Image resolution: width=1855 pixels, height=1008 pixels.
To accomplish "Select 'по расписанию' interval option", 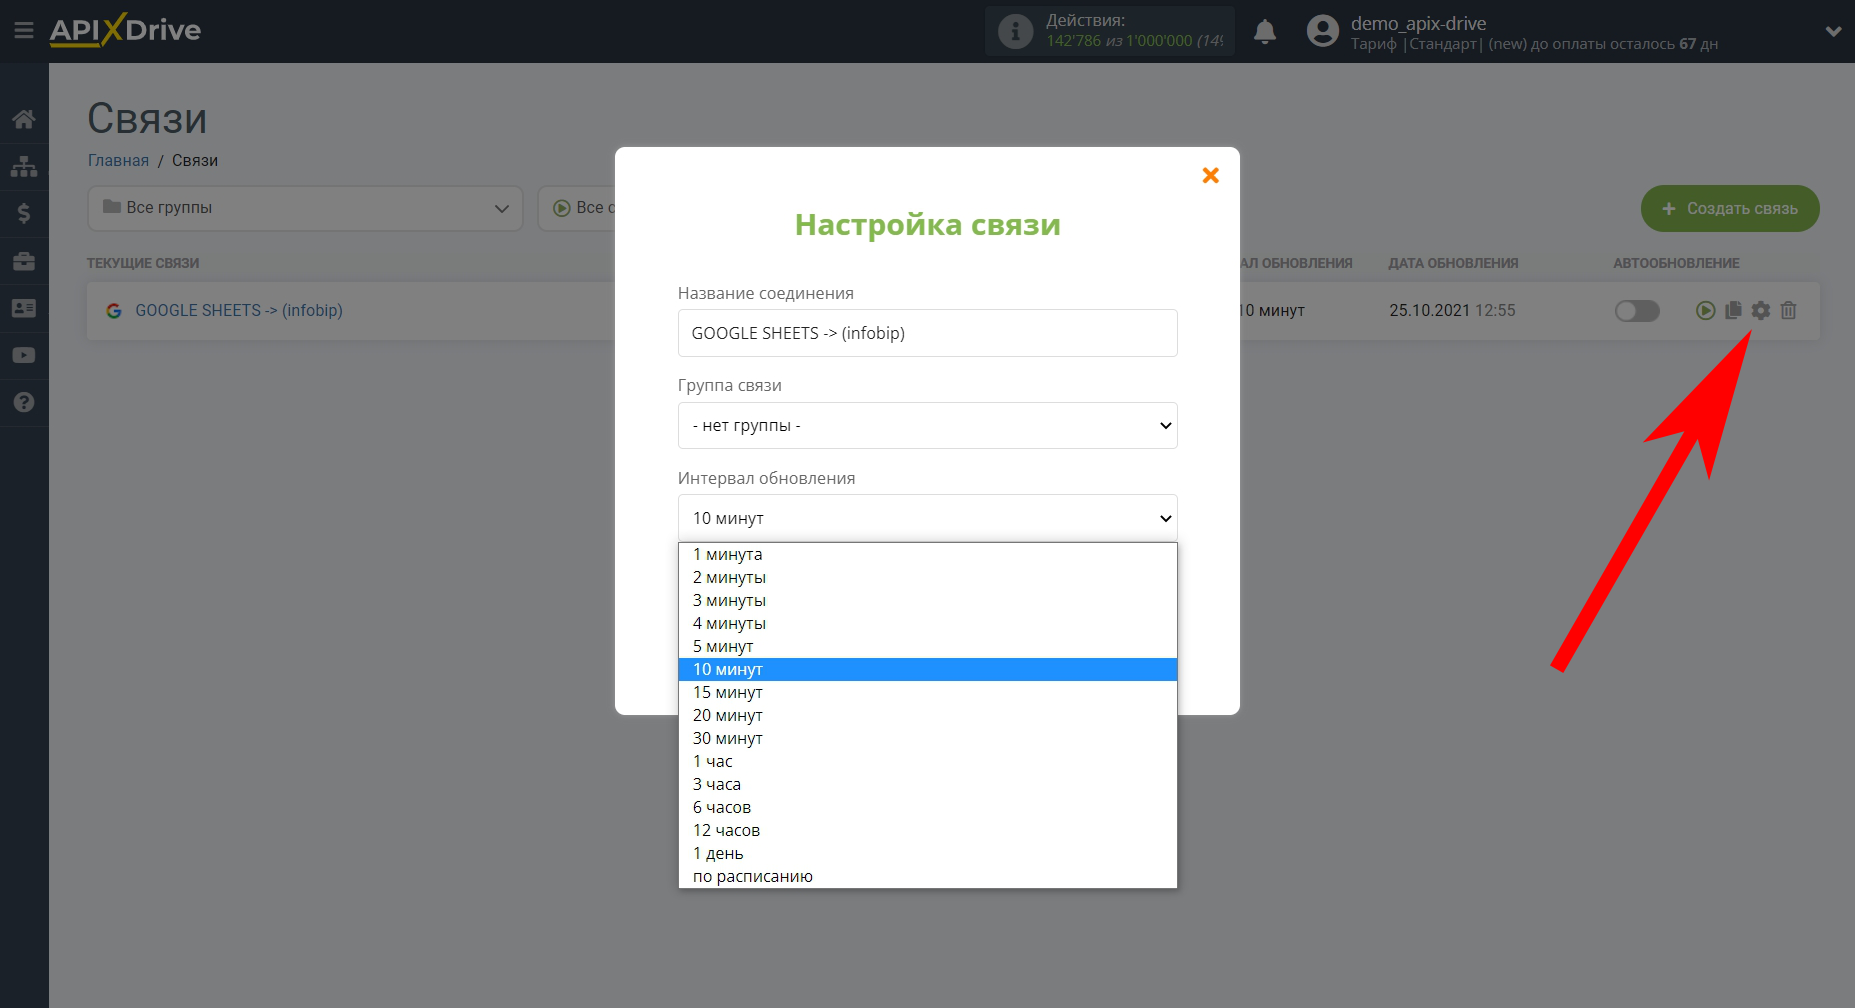I will click(x=927, y=876).
